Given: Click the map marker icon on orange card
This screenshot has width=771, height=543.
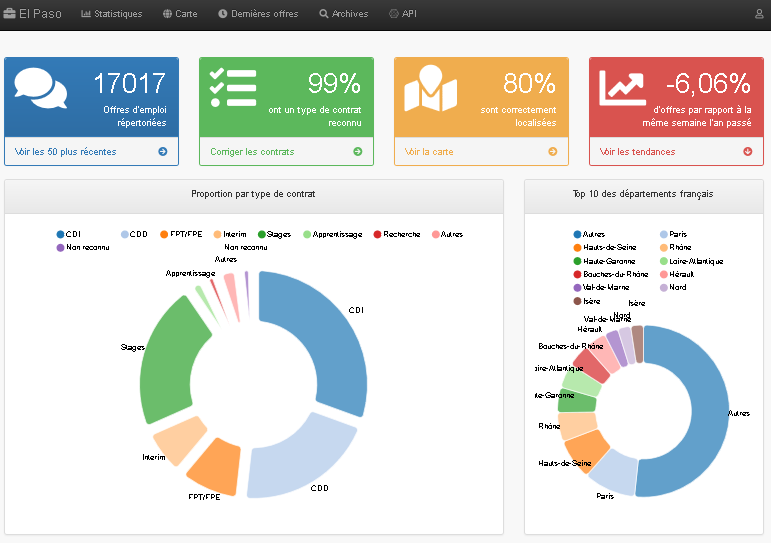Looking at the screenshot, I should tap(430, 89).
